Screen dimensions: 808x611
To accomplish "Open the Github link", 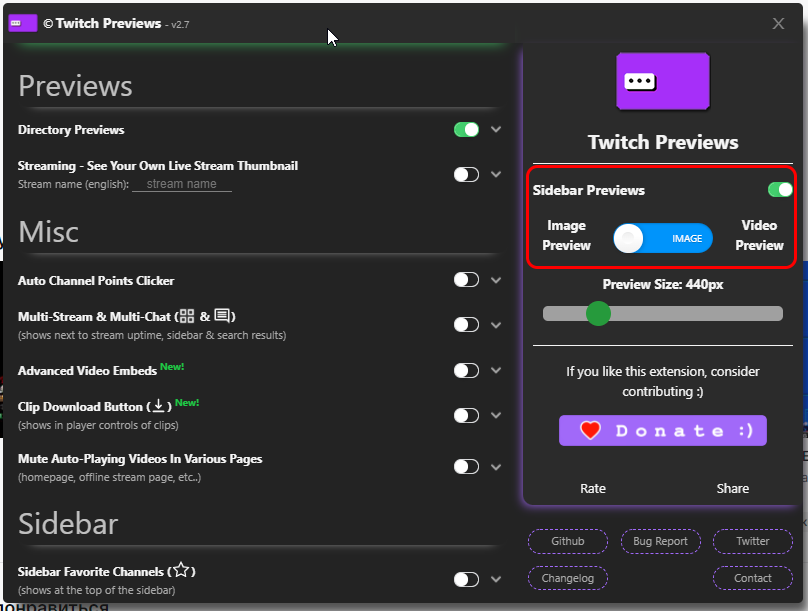I will [567, 541].
